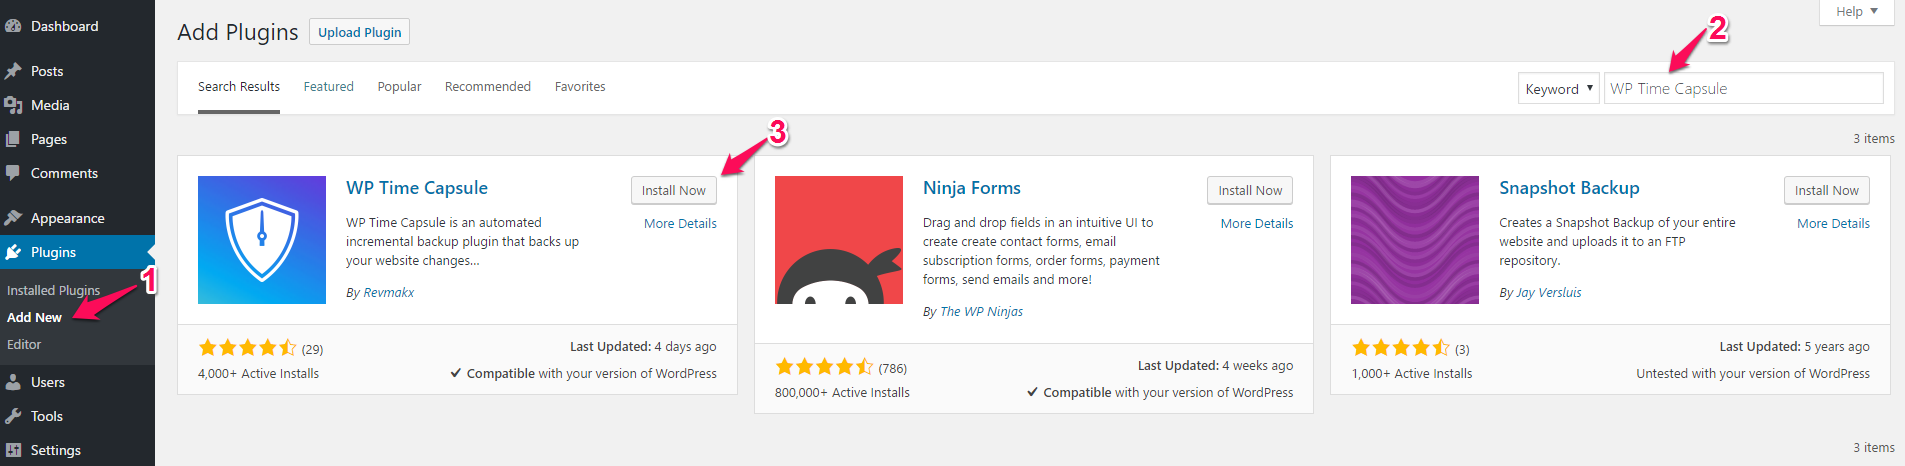Viewport: 1905px width, 466px height.
Task: Open Dashboard menu item
Action: click(x=77, y=26)
